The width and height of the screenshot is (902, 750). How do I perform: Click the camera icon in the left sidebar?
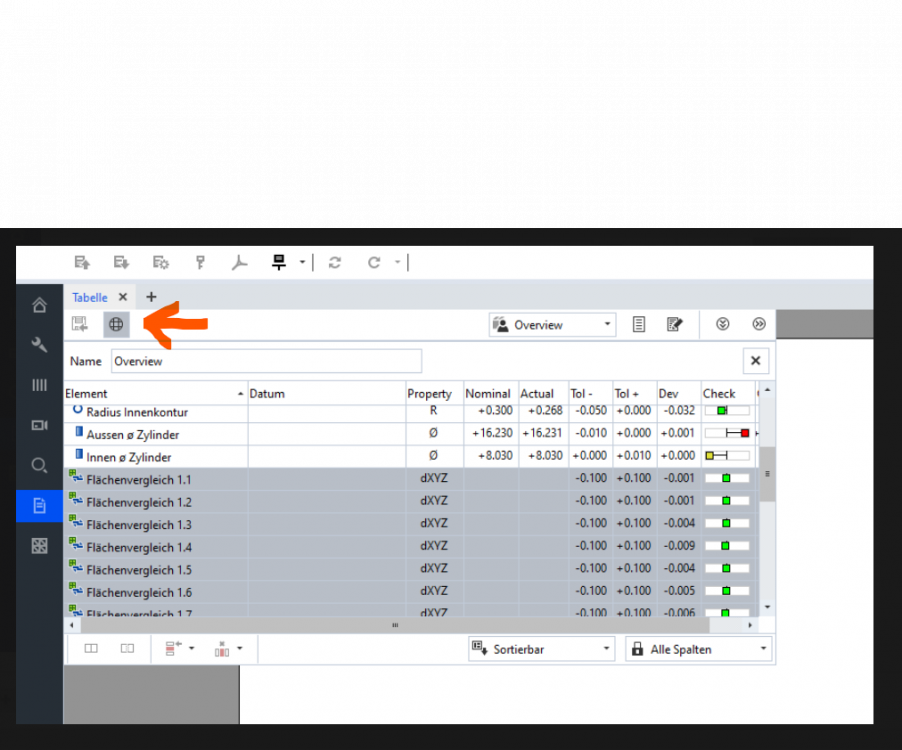click(39, 425)
